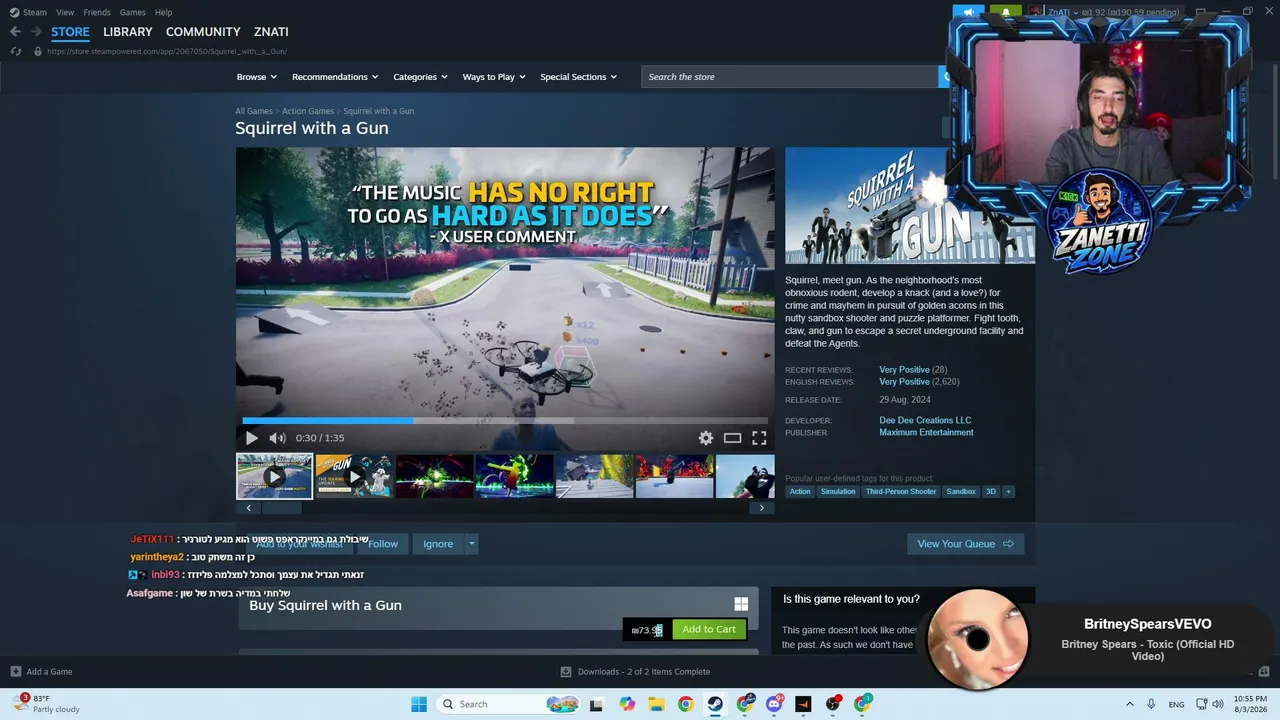Screen dimensions: 1280x720
Task: Click the Steam announcements megaphone button
Action: tap(968, 13)
